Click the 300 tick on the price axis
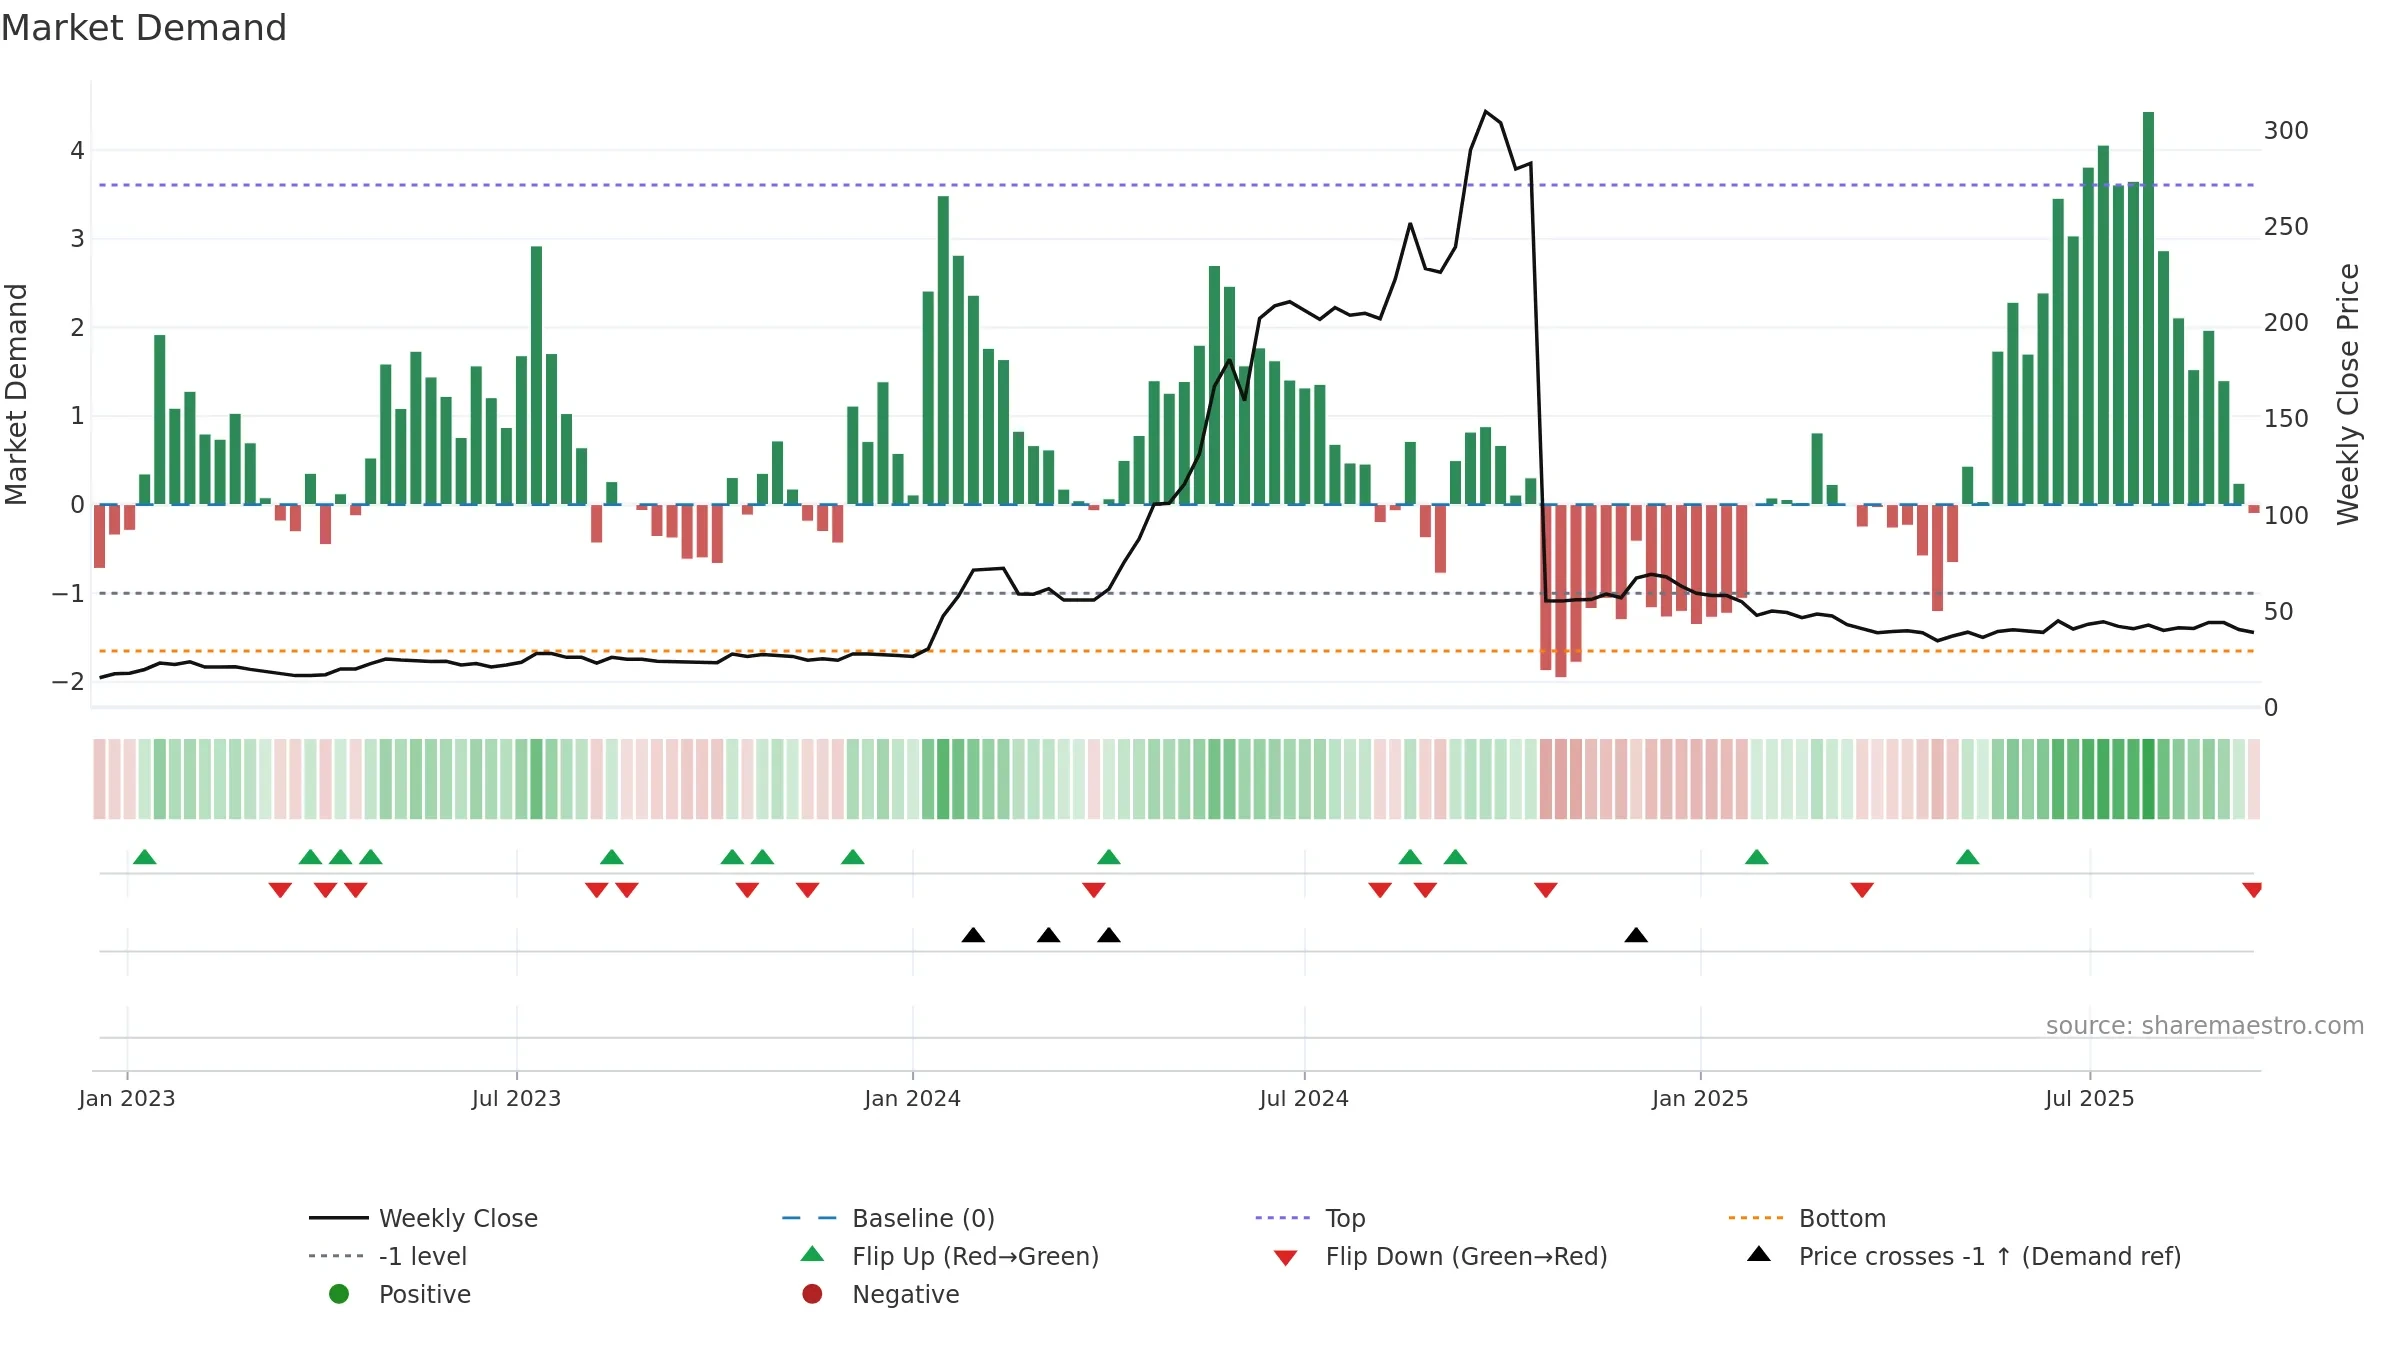Image resolution: width=2400 pixels, height=1350 pixels. 2286,131
